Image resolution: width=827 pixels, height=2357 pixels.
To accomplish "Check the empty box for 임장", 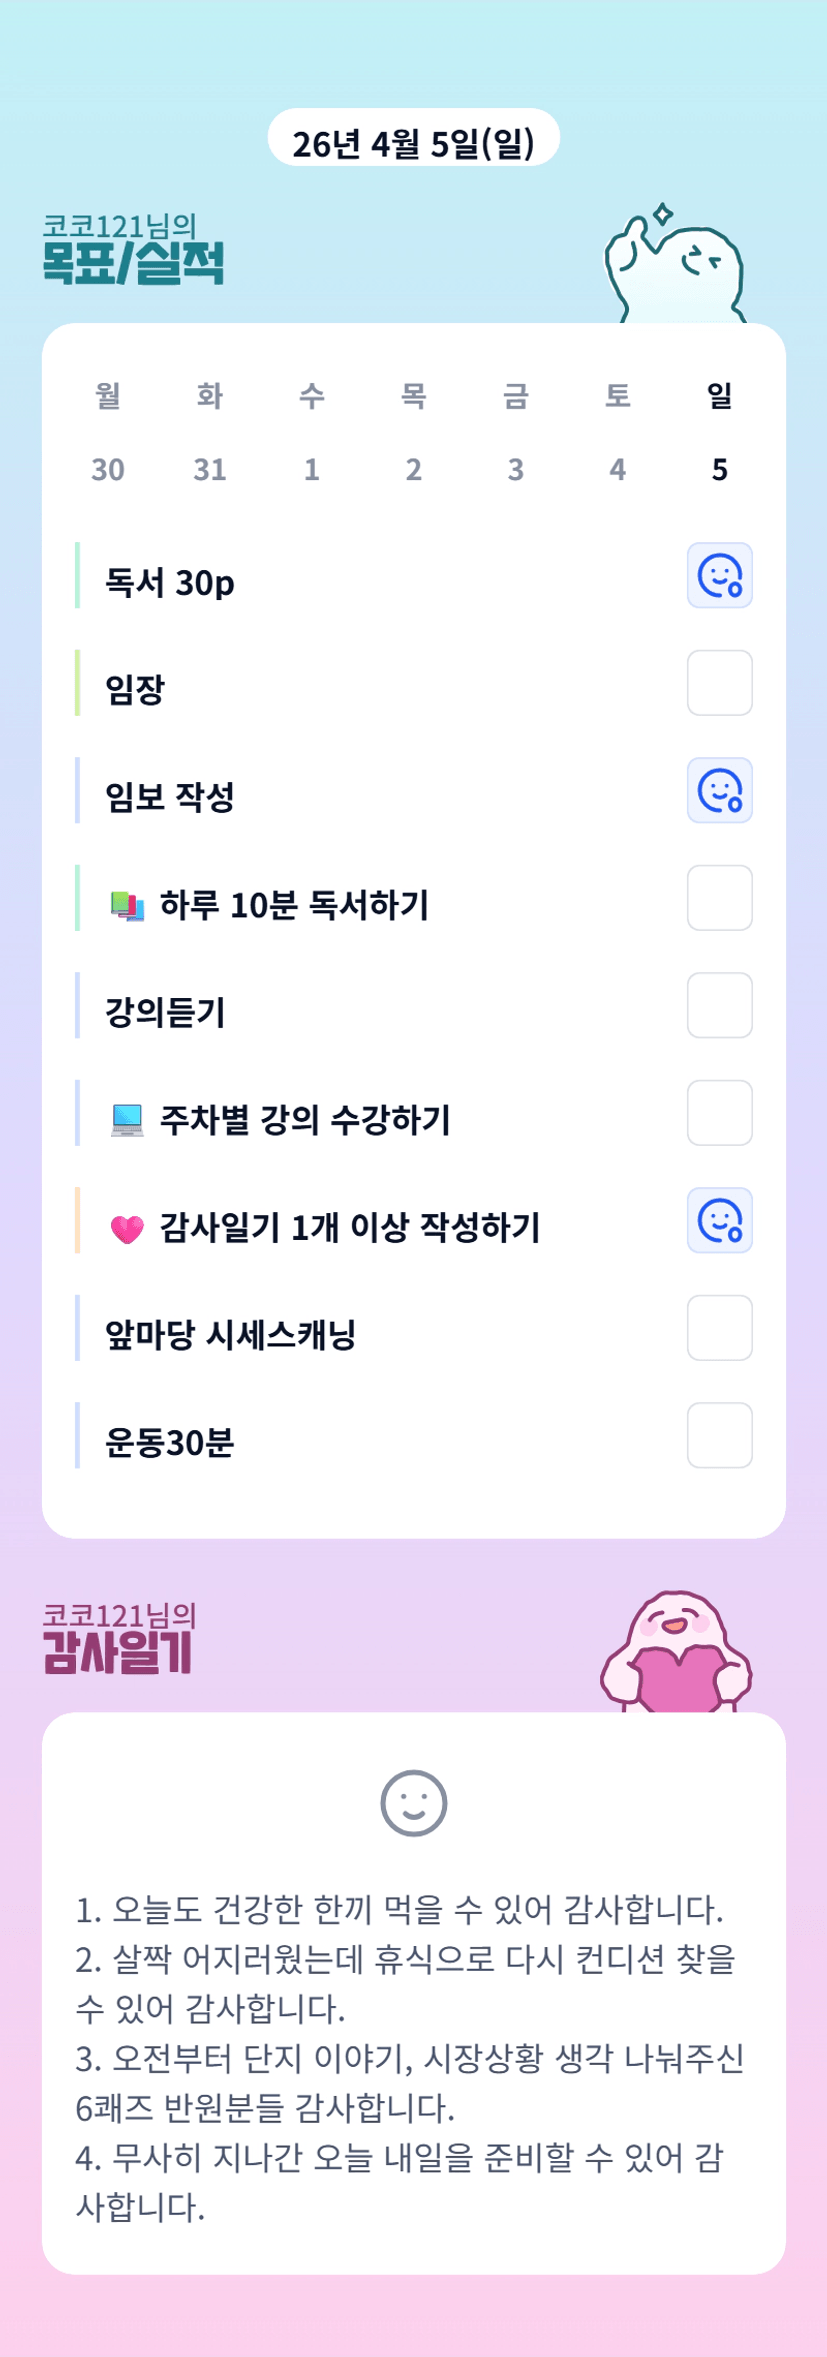I will click(719, 683).
